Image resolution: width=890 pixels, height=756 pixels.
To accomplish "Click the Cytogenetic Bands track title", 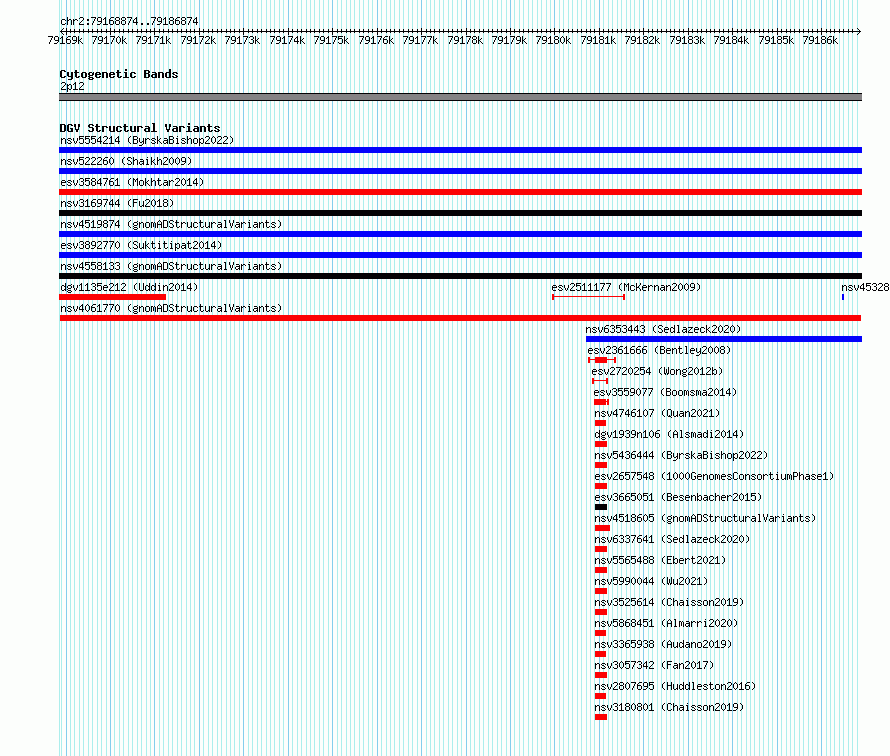I will (119, 74).
